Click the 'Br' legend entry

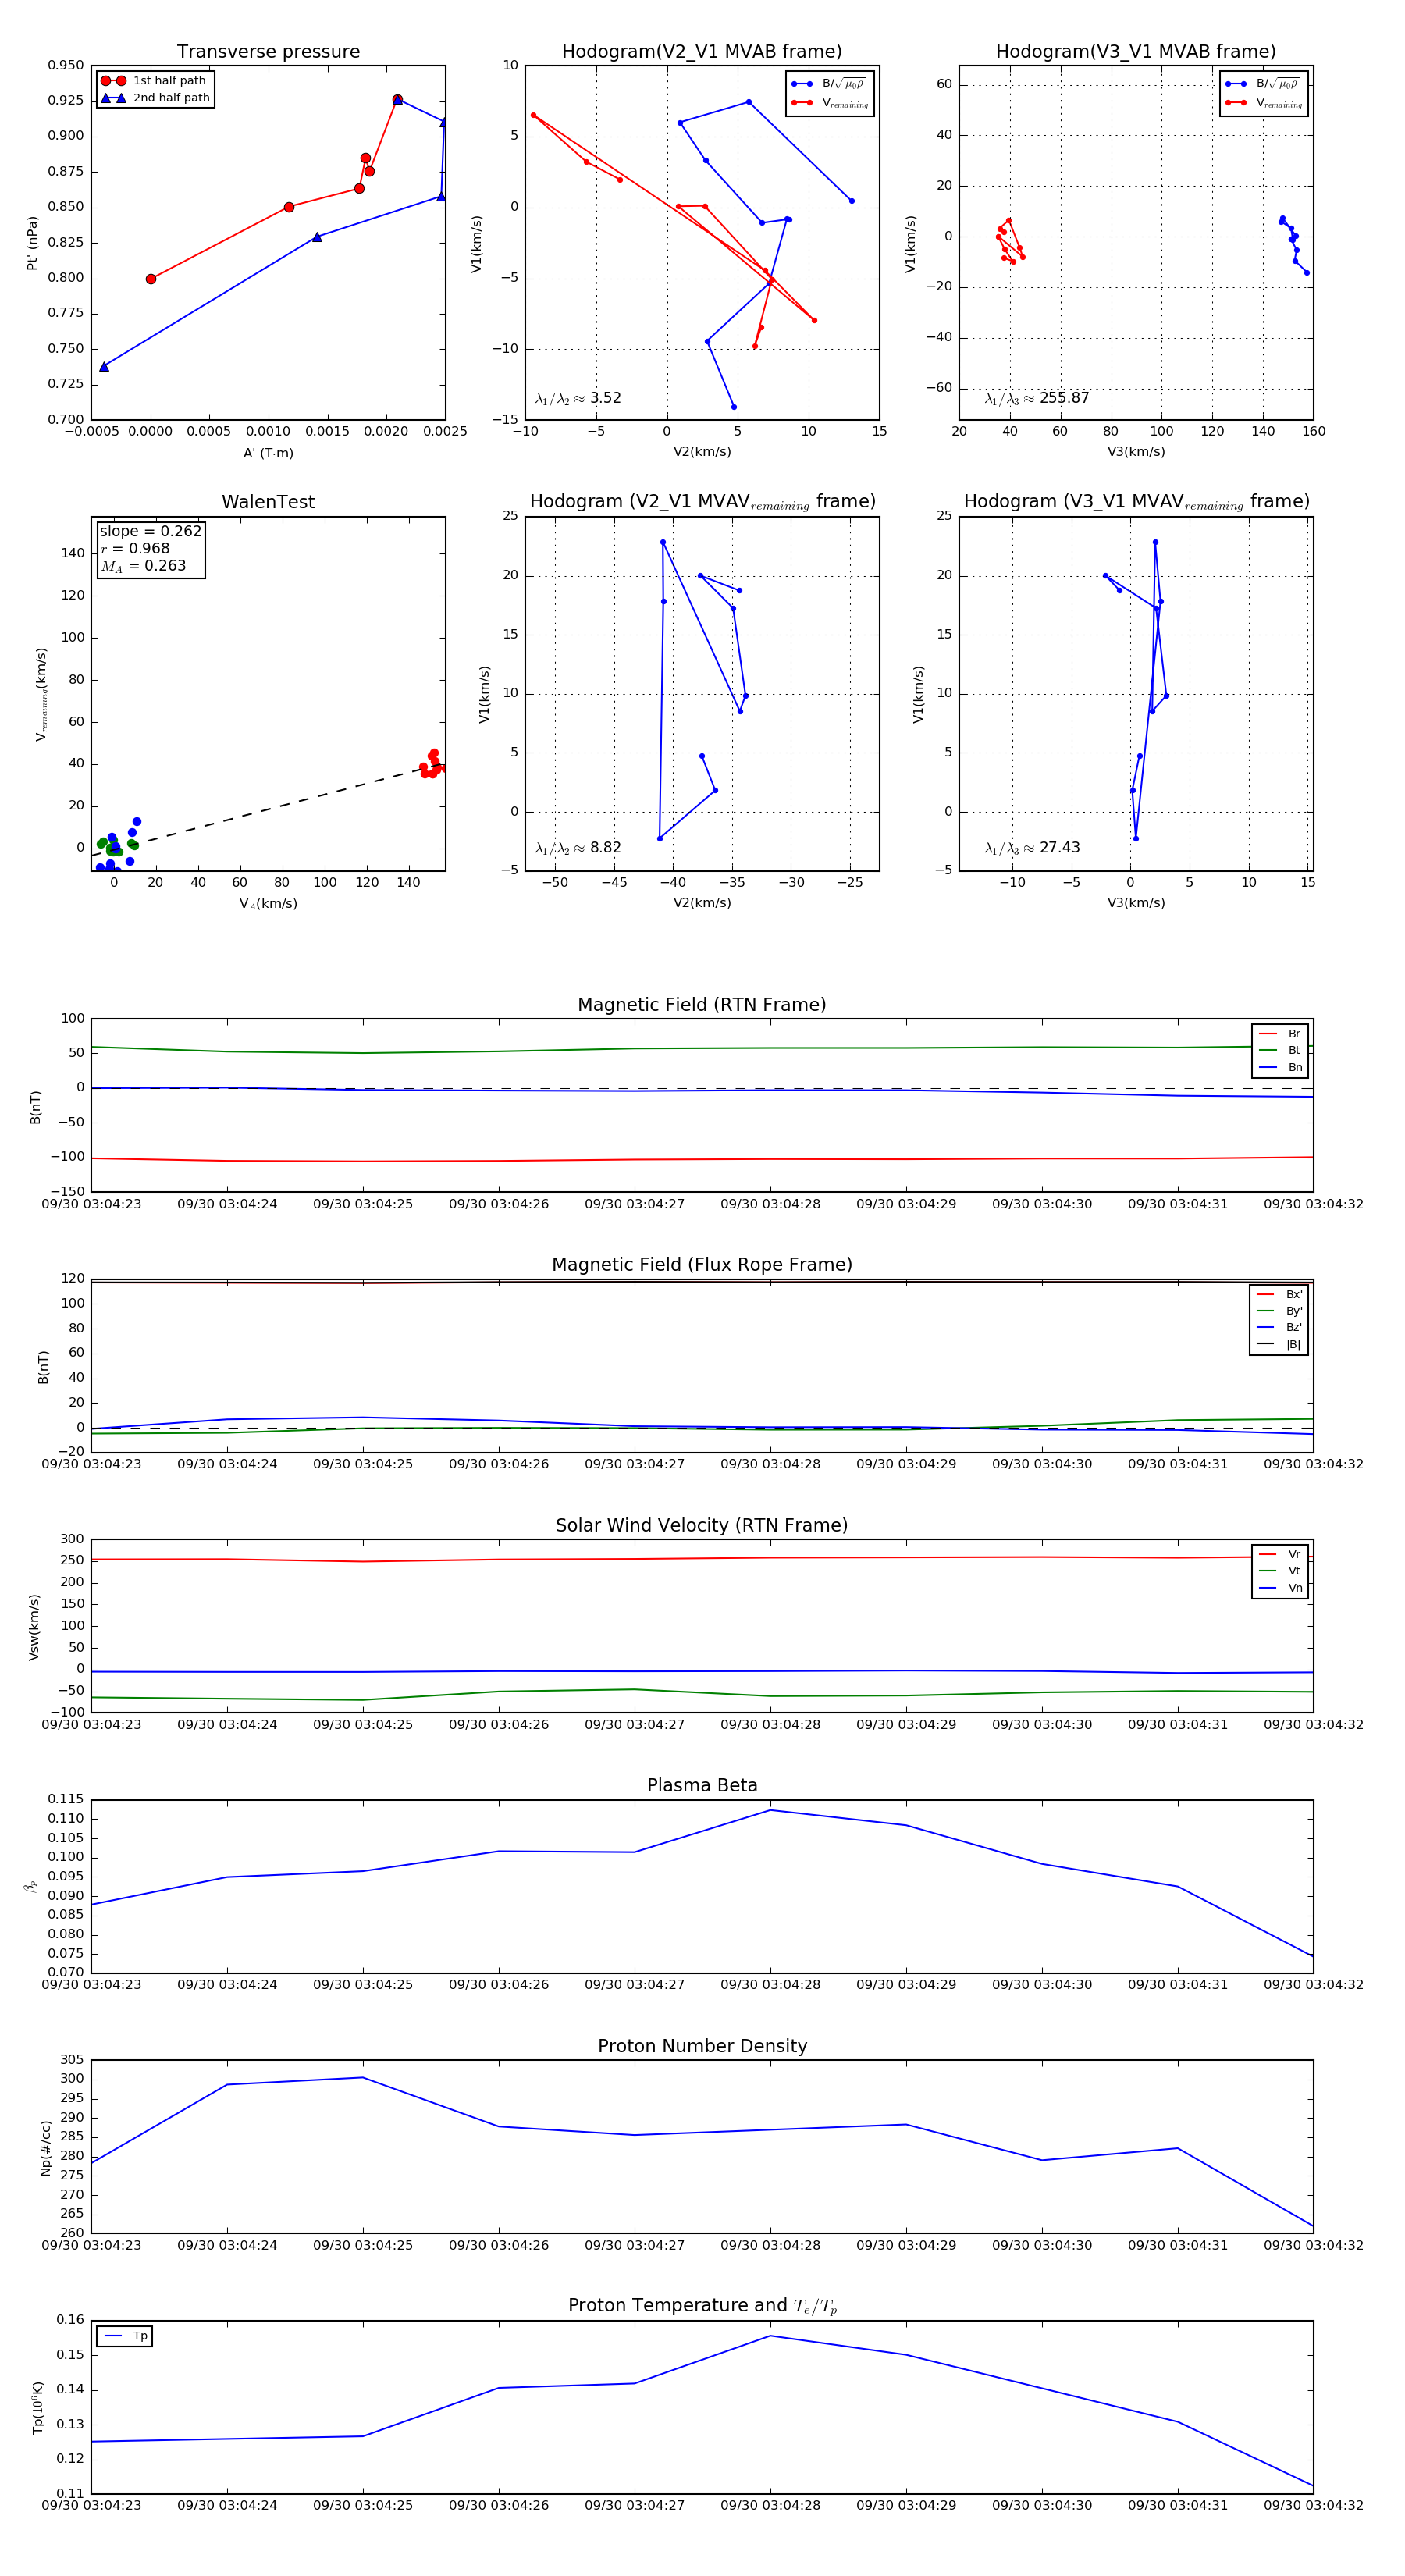pyautogui.click(x=1280, y=1034)
